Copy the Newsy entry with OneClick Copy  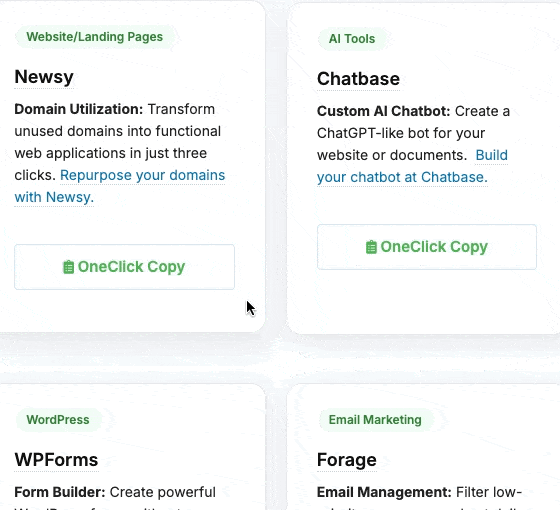click(x=124, y=267)
